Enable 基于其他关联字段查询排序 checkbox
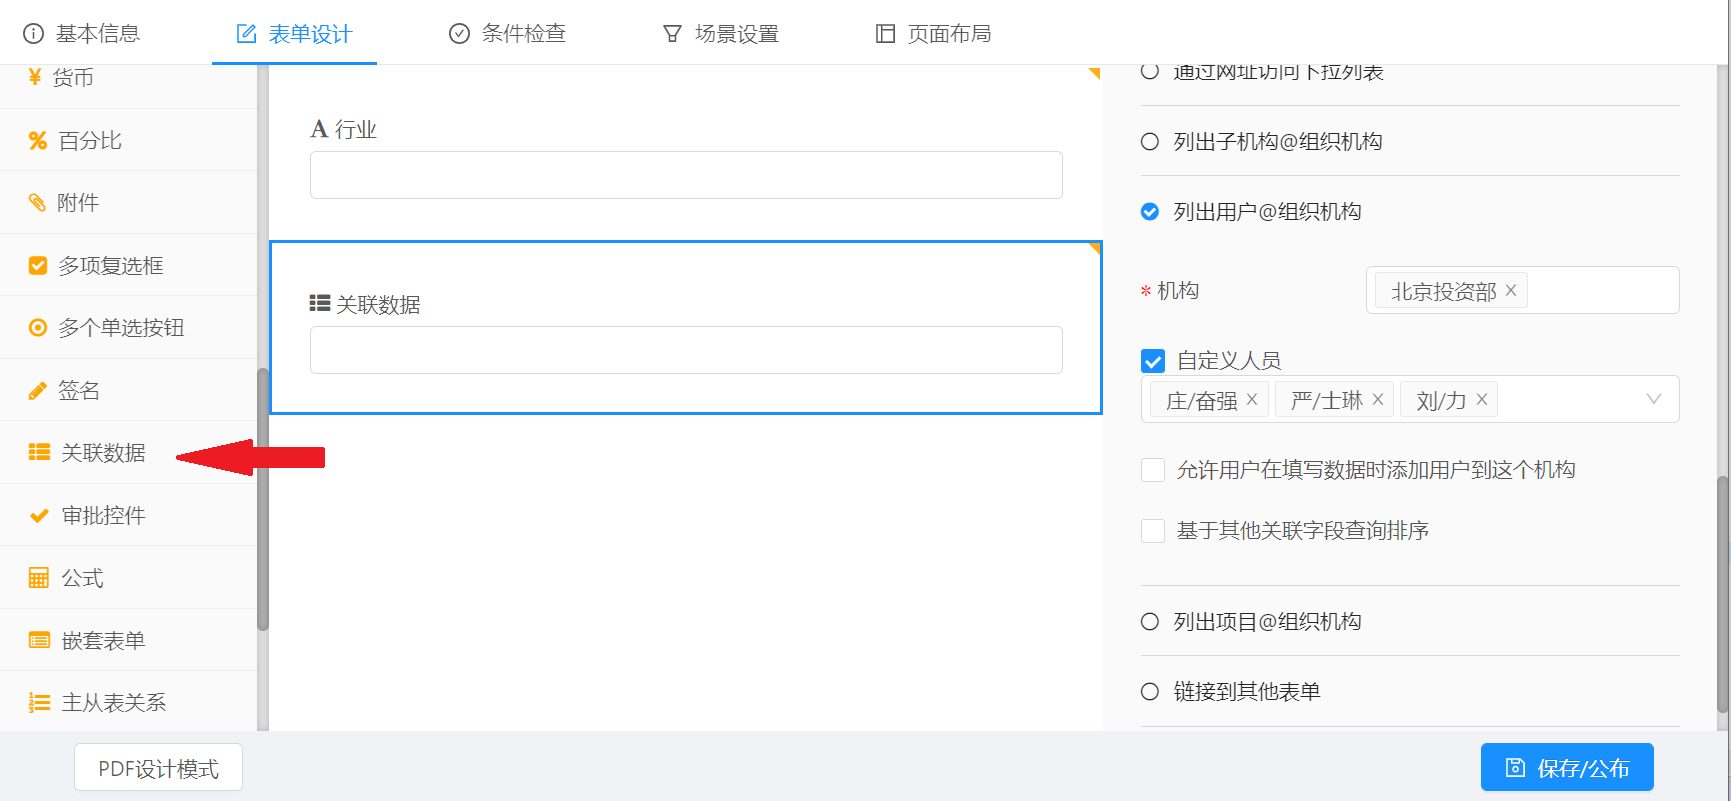This screenshot has width=1731, height=801. (x=1153, y=531)
